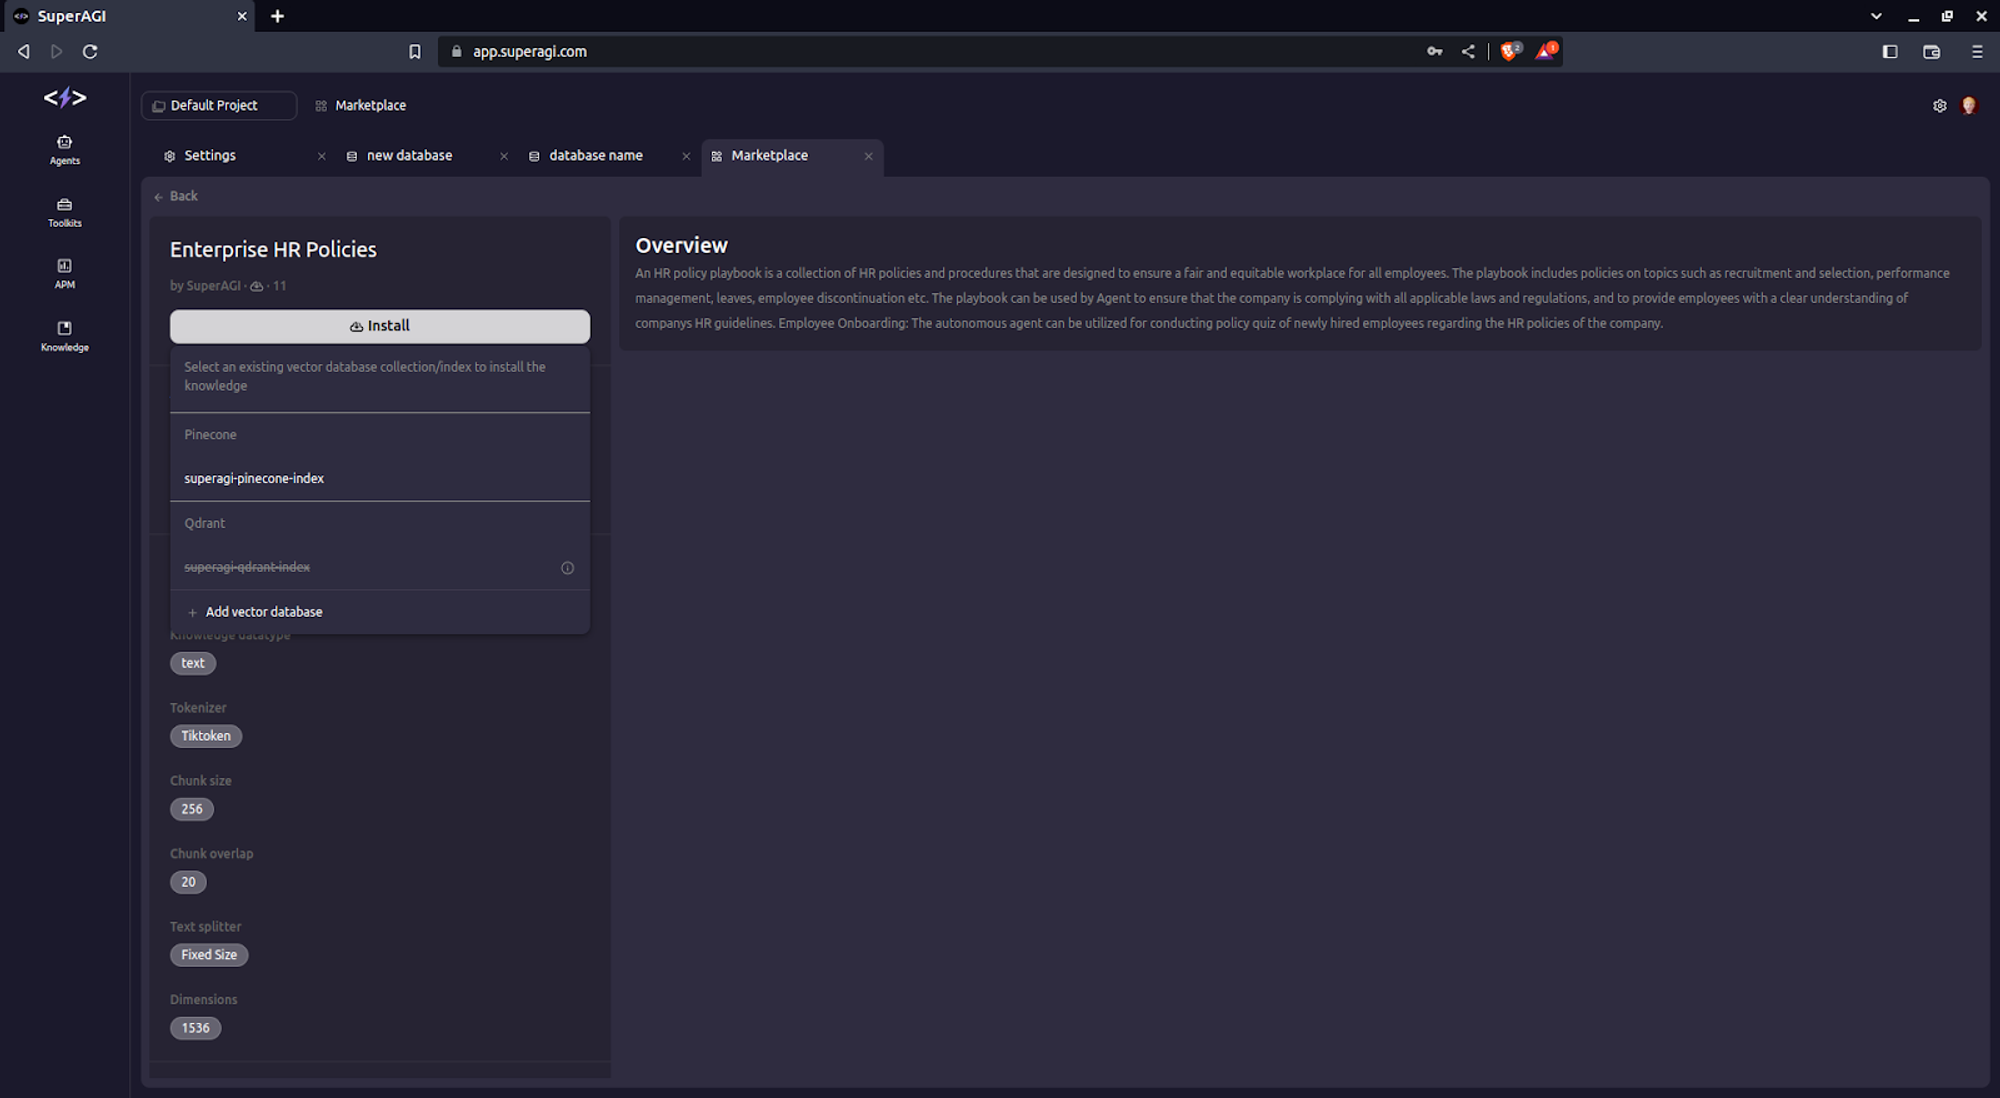Switch to the database name tab
This screenshot has width=2000, height=1098.
[x=595, y=156]
